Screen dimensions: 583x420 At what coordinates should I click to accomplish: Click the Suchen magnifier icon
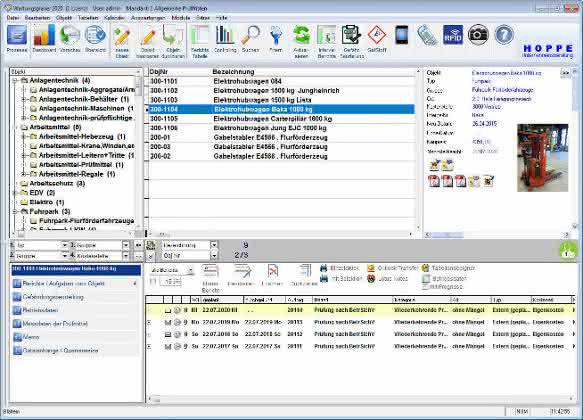tap(251, 35)
